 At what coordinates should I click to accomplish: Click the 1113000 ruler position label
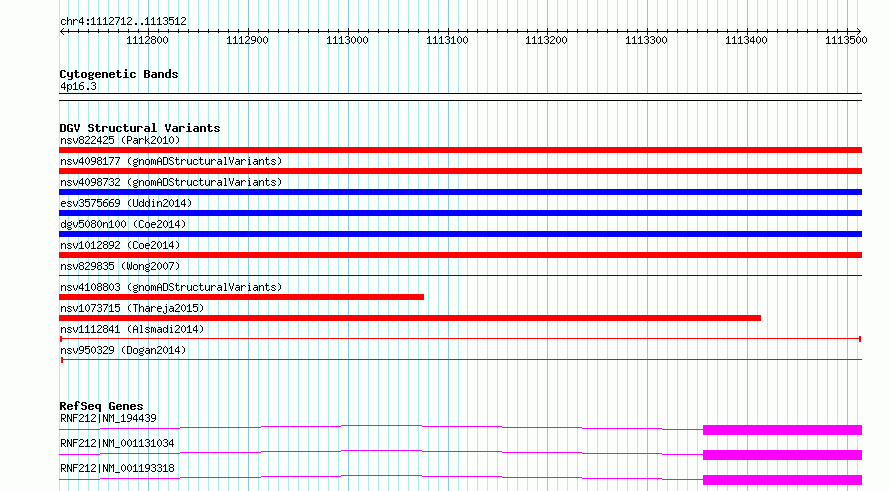[347, 40]
